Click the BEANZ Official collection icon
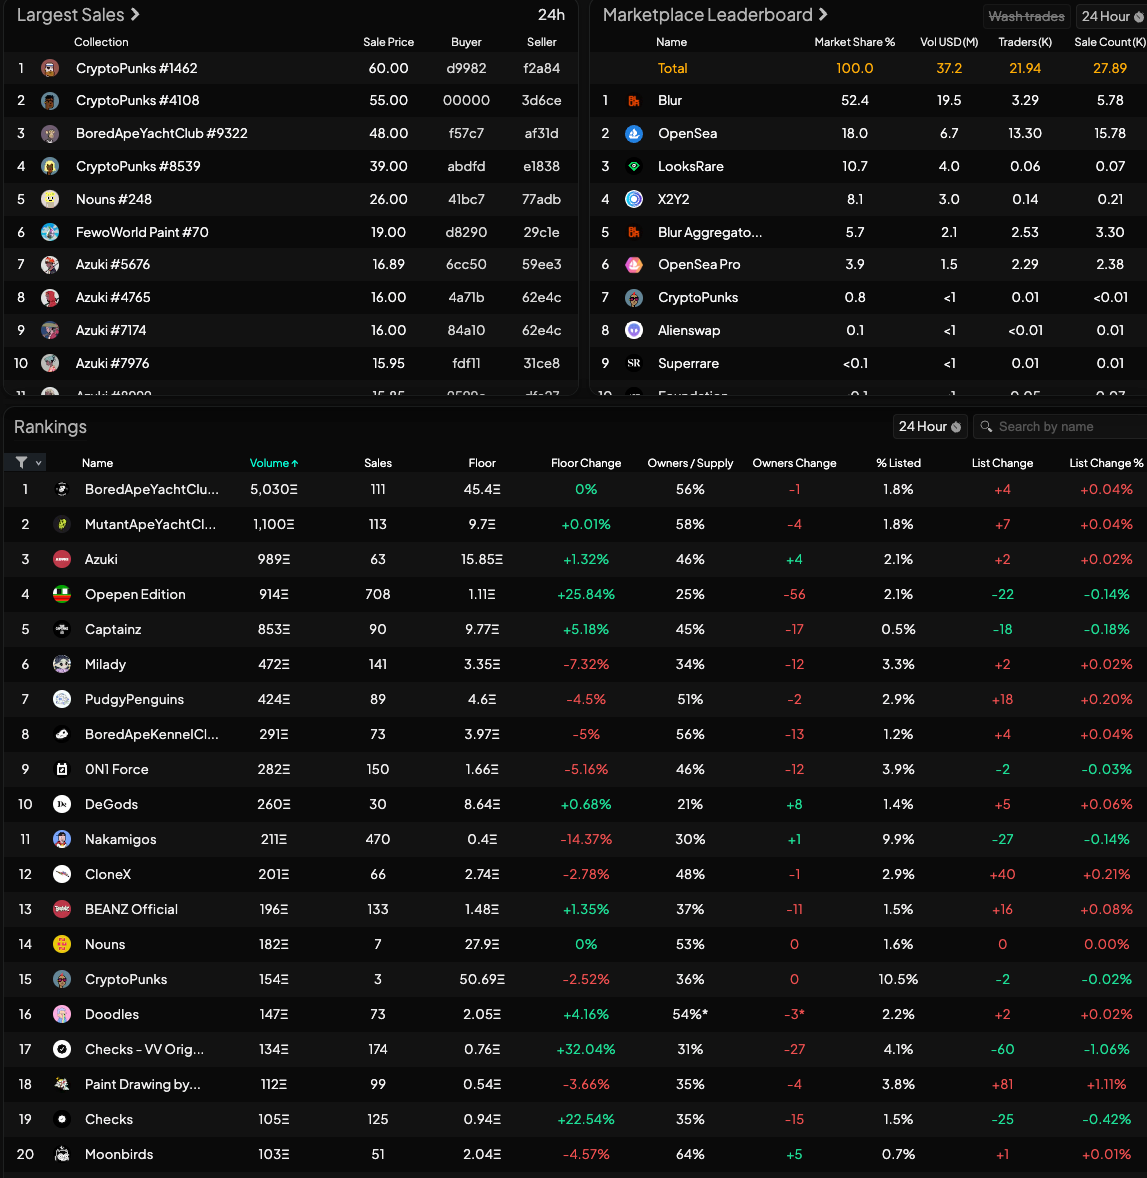Viewport: 1147px width, 1178px height. 62,909
